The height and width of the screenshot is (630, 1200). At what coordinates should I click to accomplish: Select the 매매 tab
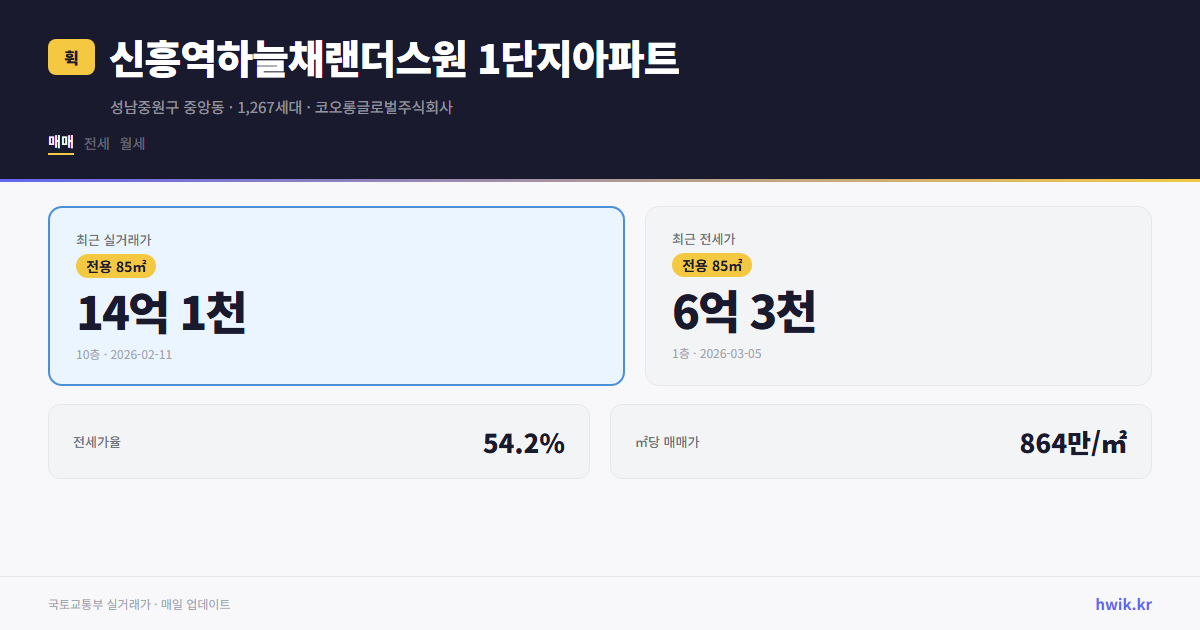click(x=60, y=144)
